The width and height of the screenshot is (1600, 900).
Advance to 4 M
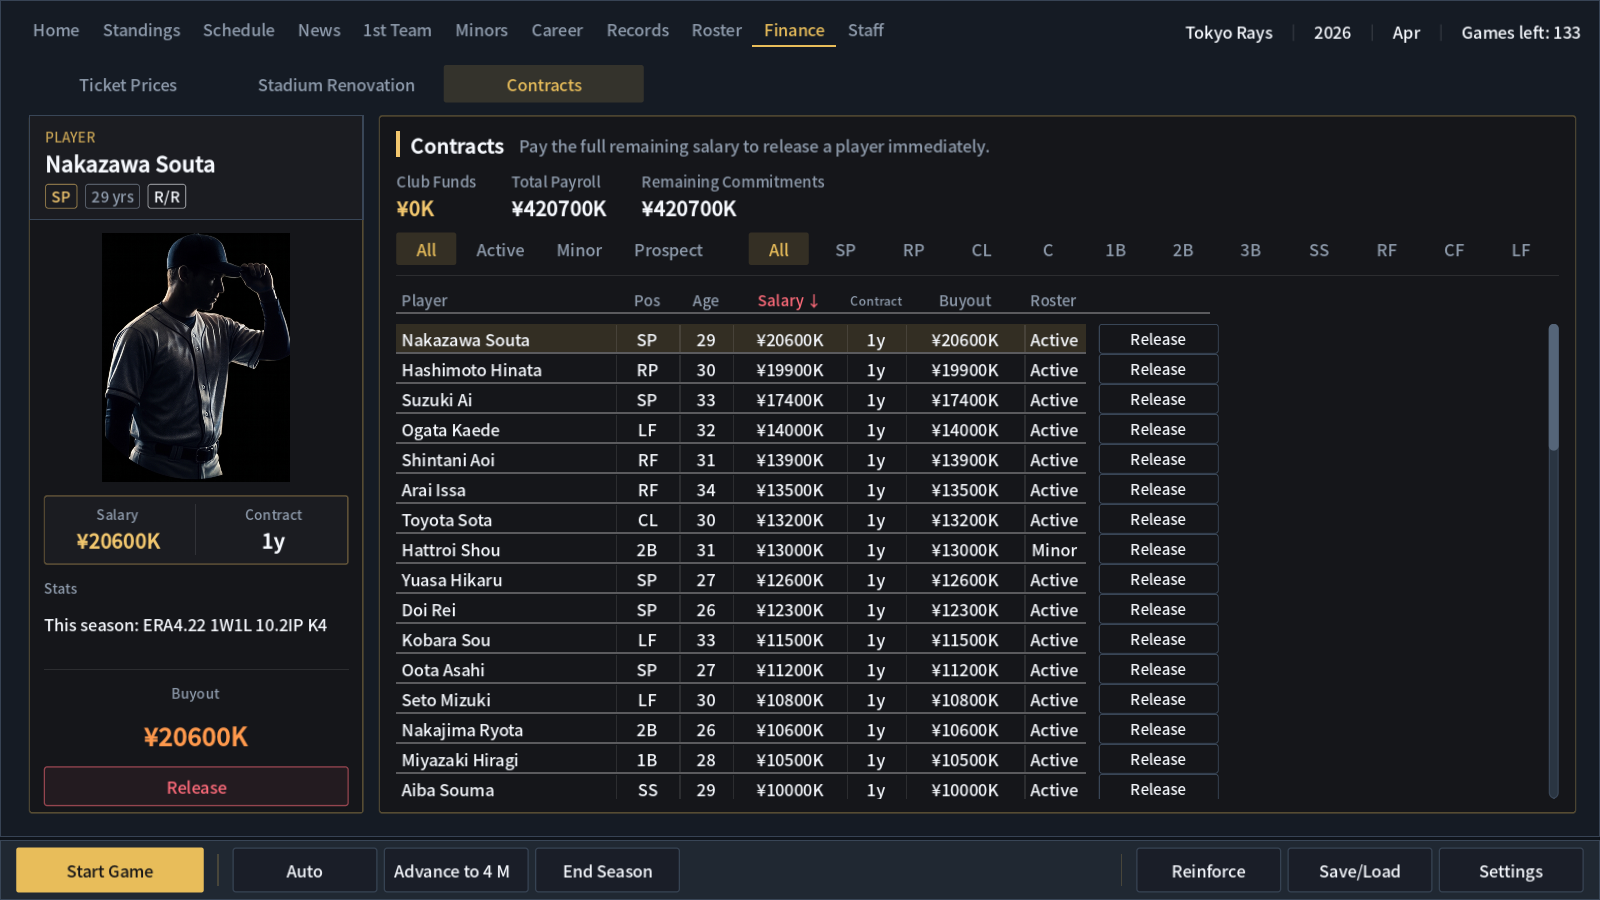pyautogui.click(x=452, y=871)
